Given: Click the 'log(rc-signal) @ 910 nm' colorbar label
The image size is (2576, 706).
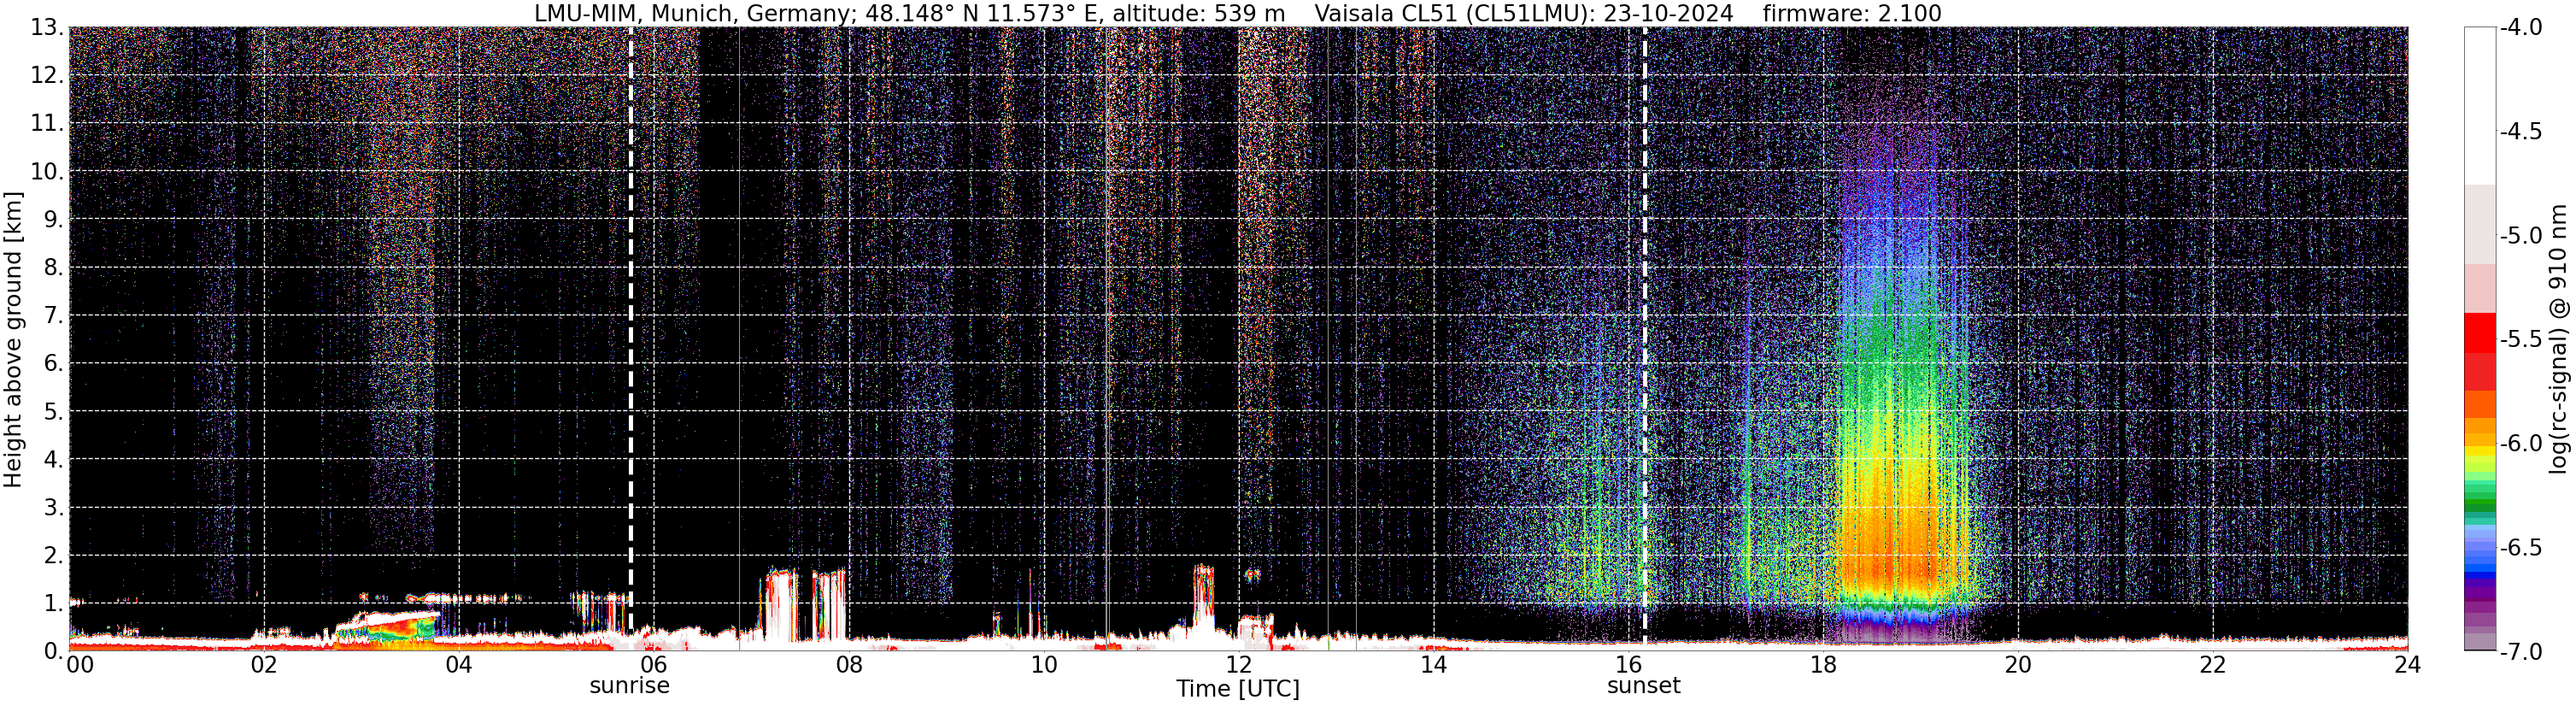Looking at the screenshot, I should tap(2559, 339).
